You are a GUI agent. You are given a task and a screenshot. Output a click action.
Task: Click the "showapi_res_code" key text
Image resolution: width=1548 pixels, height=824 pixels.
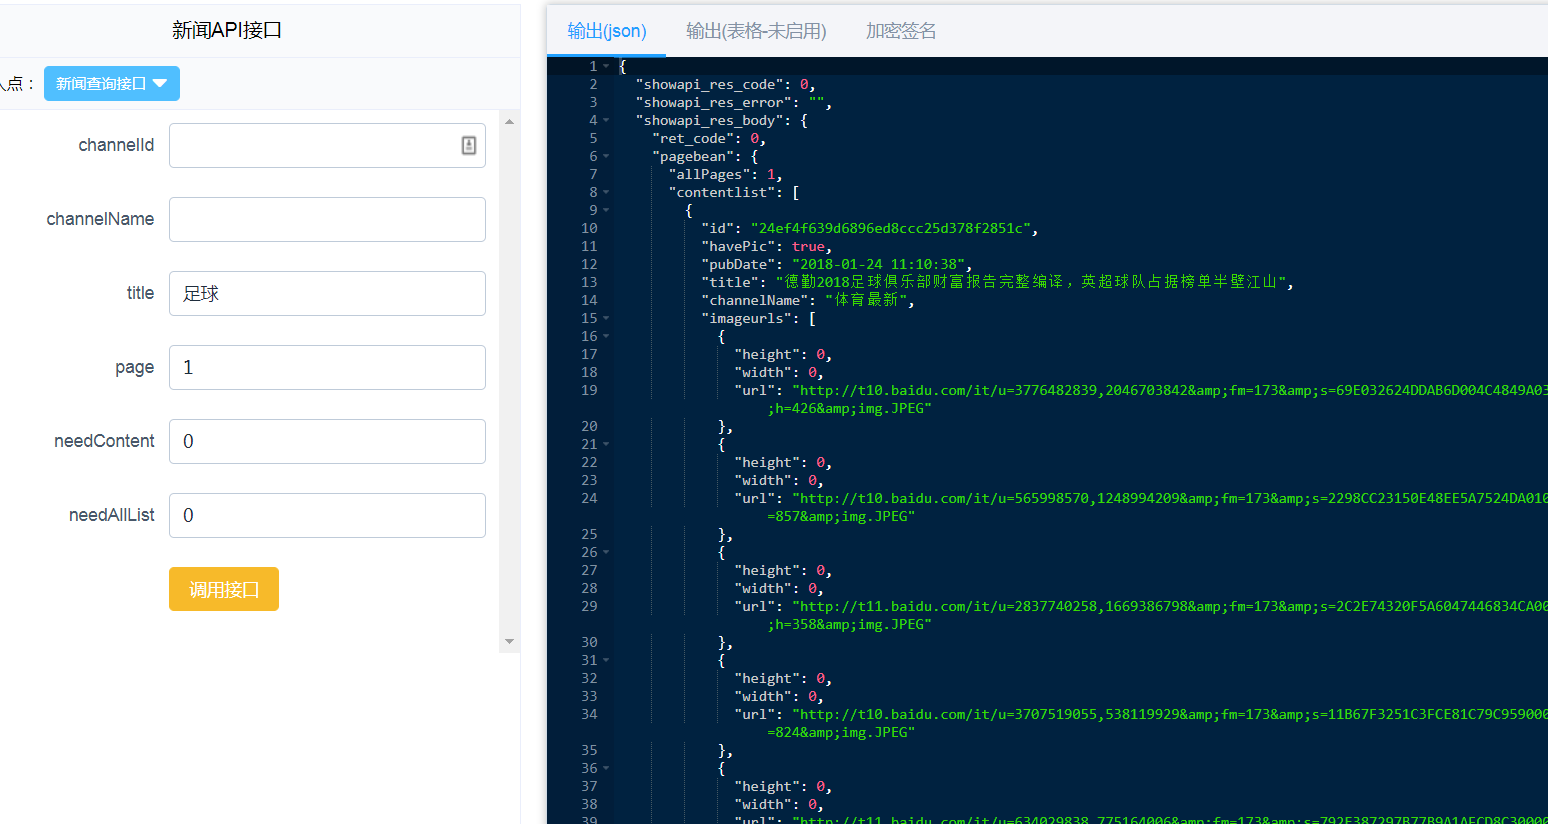709,85
